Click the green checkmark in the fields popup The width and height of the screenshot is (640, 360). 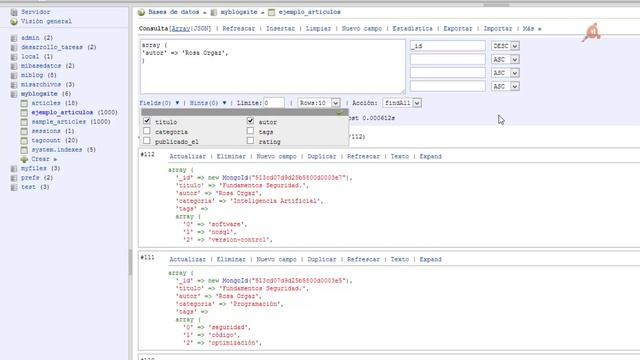tap(340, 112)
